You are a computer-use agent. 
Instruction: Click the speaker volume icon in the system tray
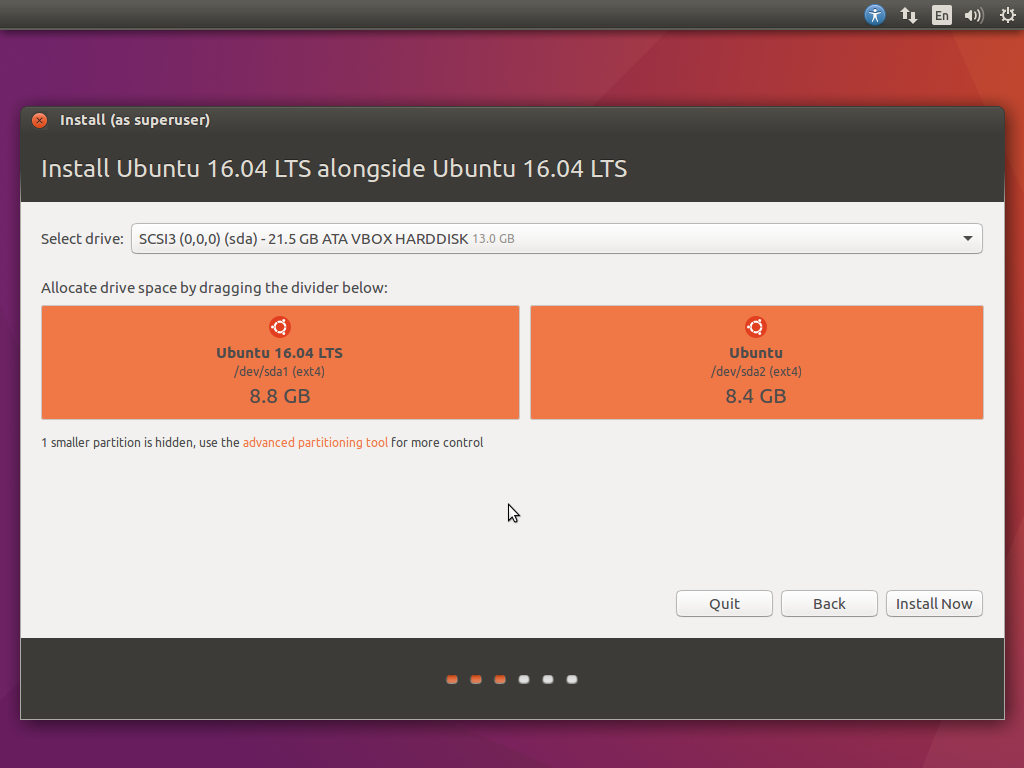(x=973, y=15)
